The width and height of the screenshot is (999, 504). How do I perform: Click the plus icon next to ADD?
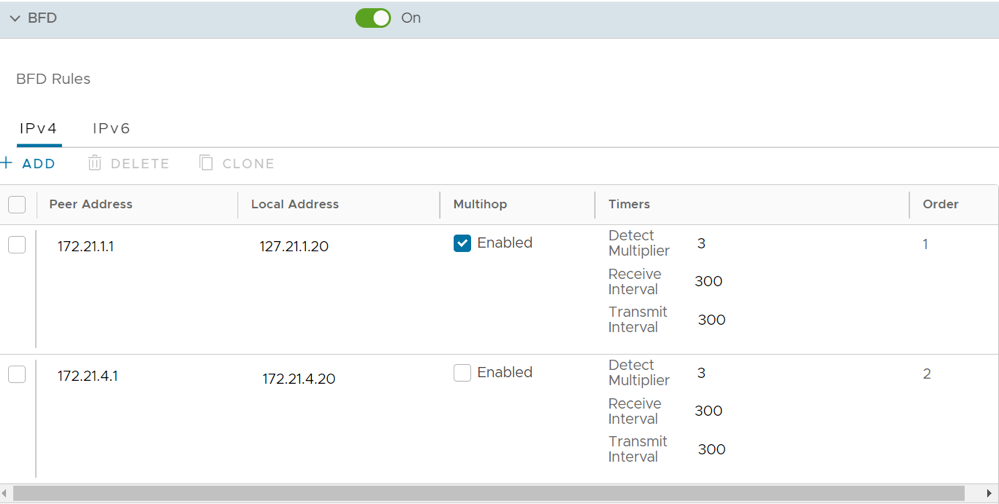click(x=7, y=163)
